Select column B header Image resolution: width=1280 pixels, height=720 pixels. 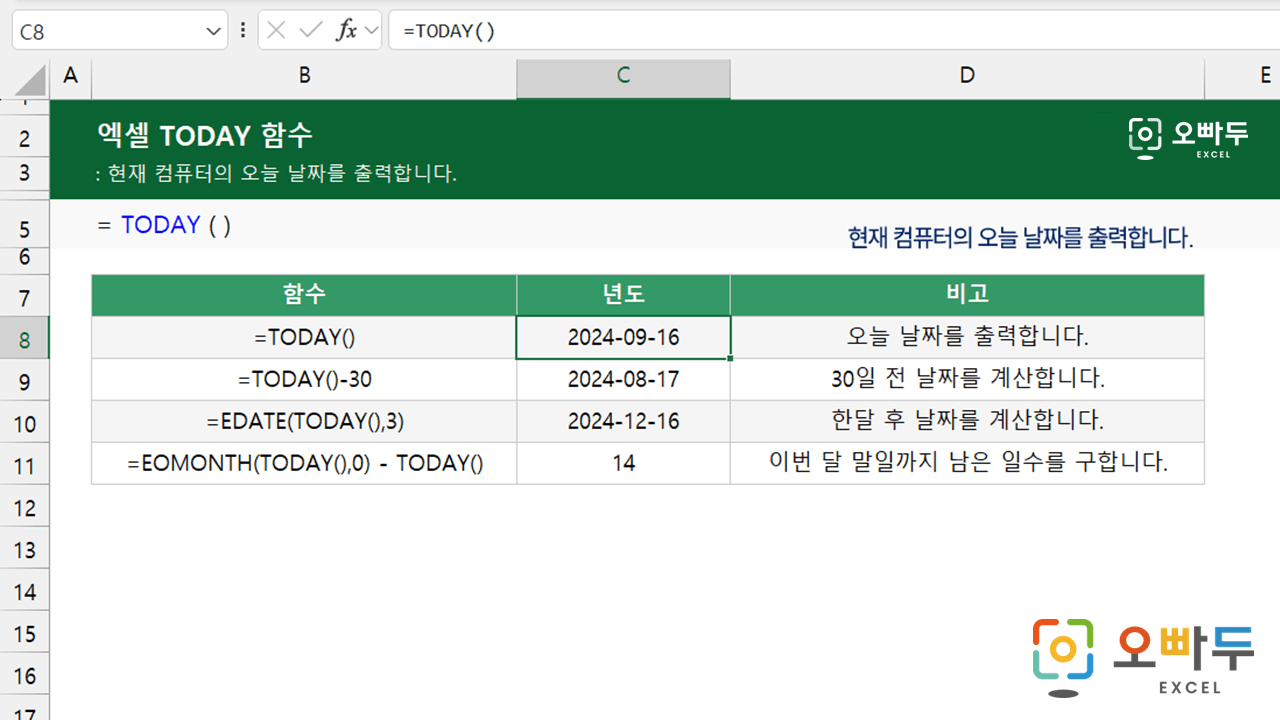(304, 75)
